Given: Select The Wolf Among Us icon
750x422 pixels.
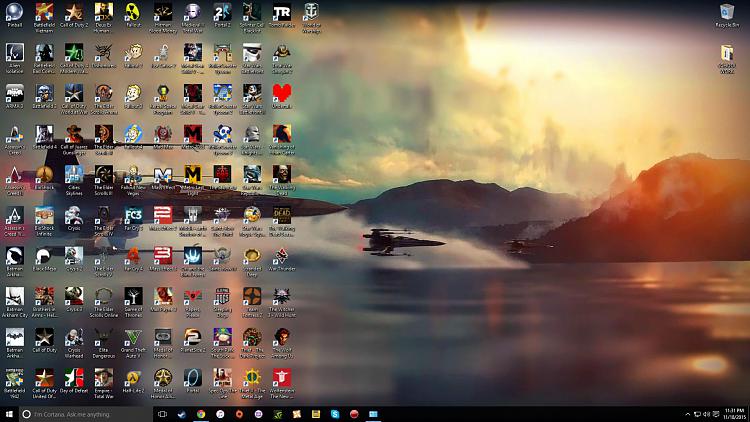Looking at the screenshot, I should [x=282, y=344].
